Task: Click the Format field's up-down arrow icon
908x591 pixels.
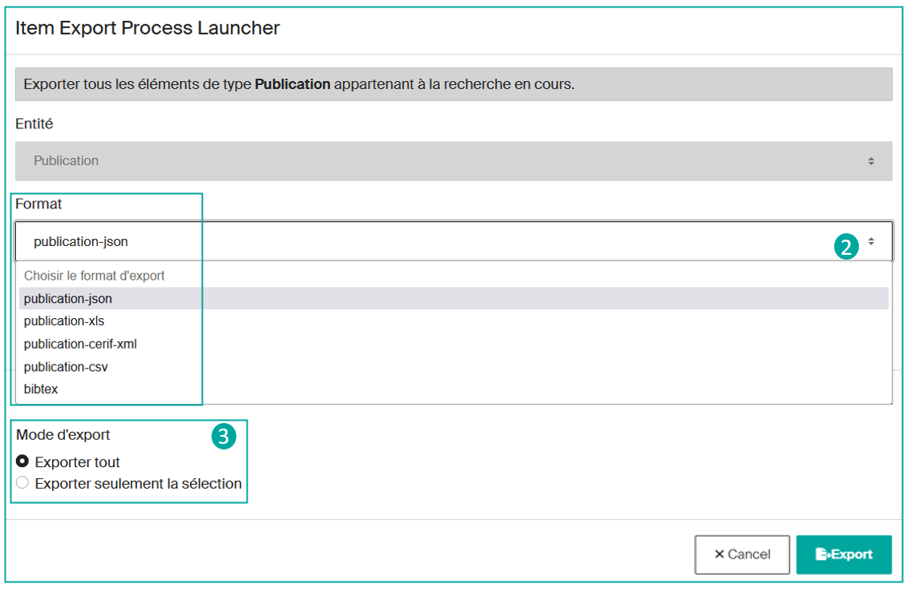Action: click(871, 242)
